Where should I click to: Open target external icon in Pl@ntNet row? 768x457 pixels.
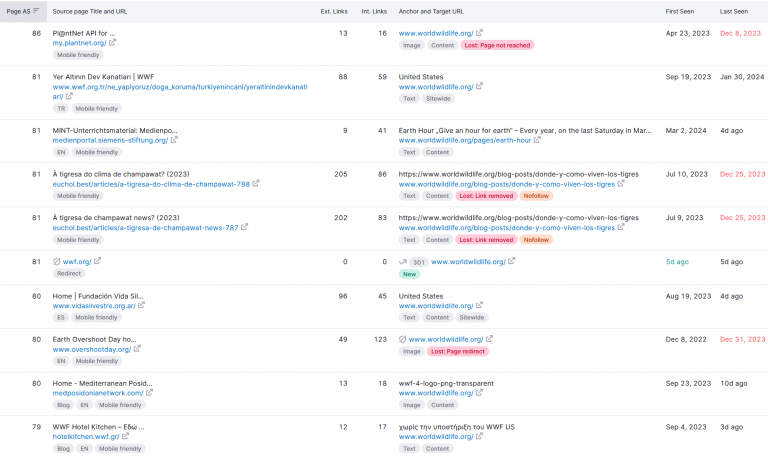[x=479, y=33]
